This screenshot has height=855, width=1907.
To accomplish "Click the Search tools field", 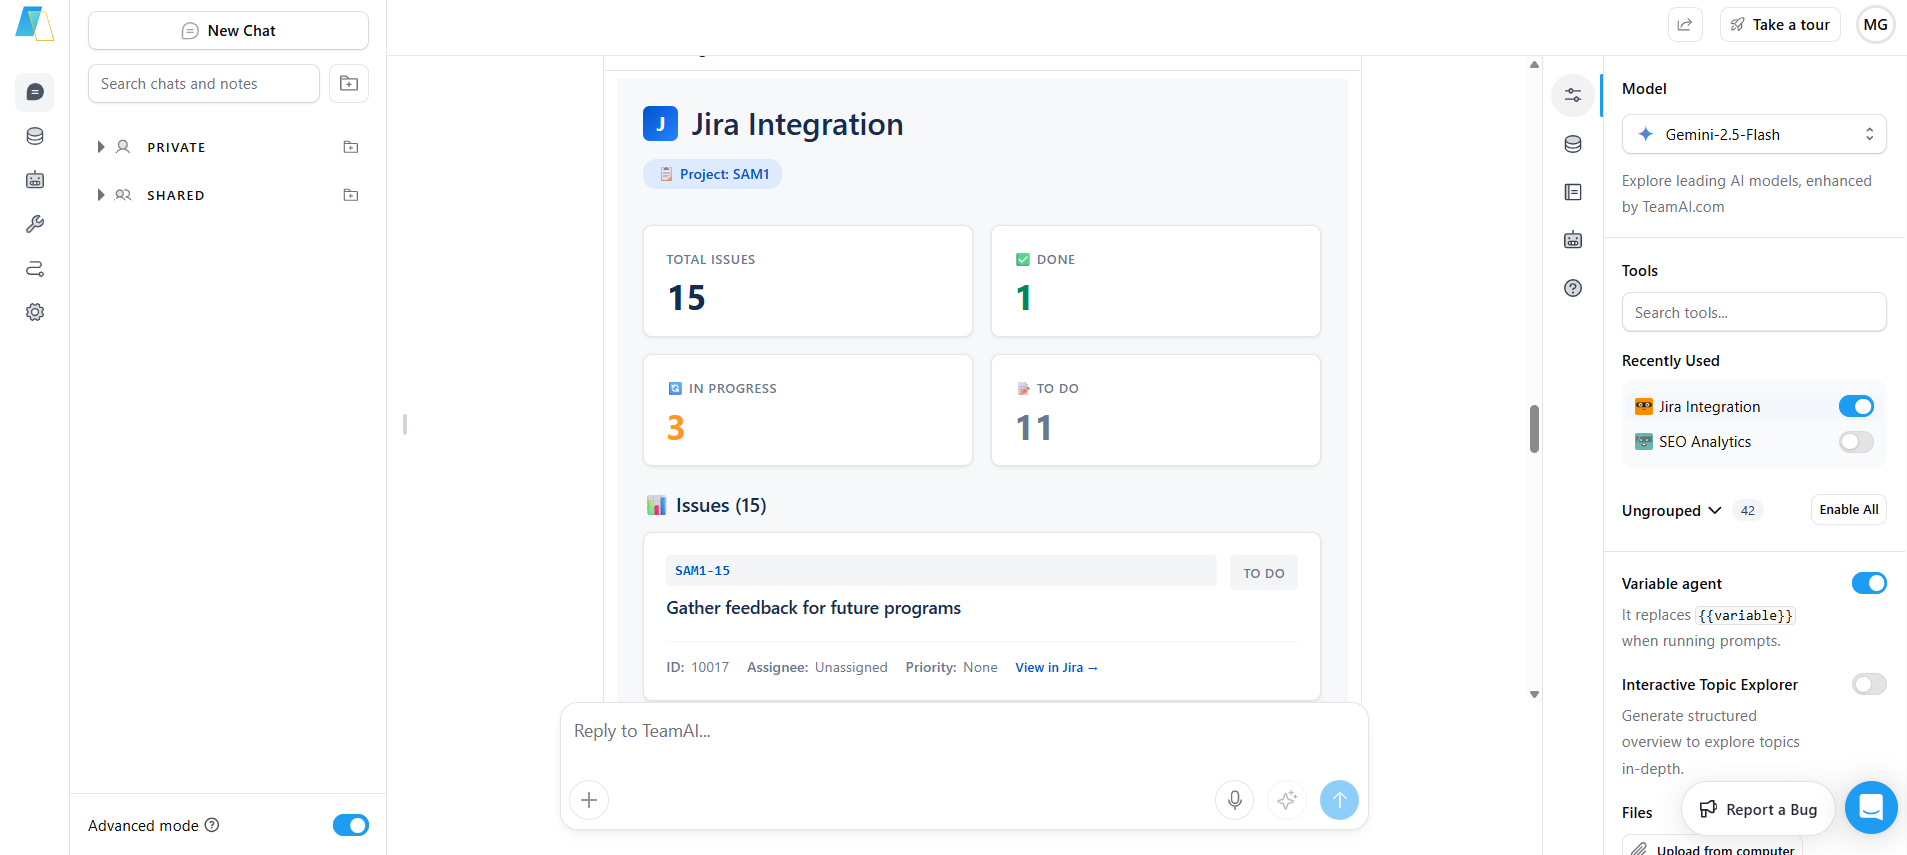I will click(1754, 312).
